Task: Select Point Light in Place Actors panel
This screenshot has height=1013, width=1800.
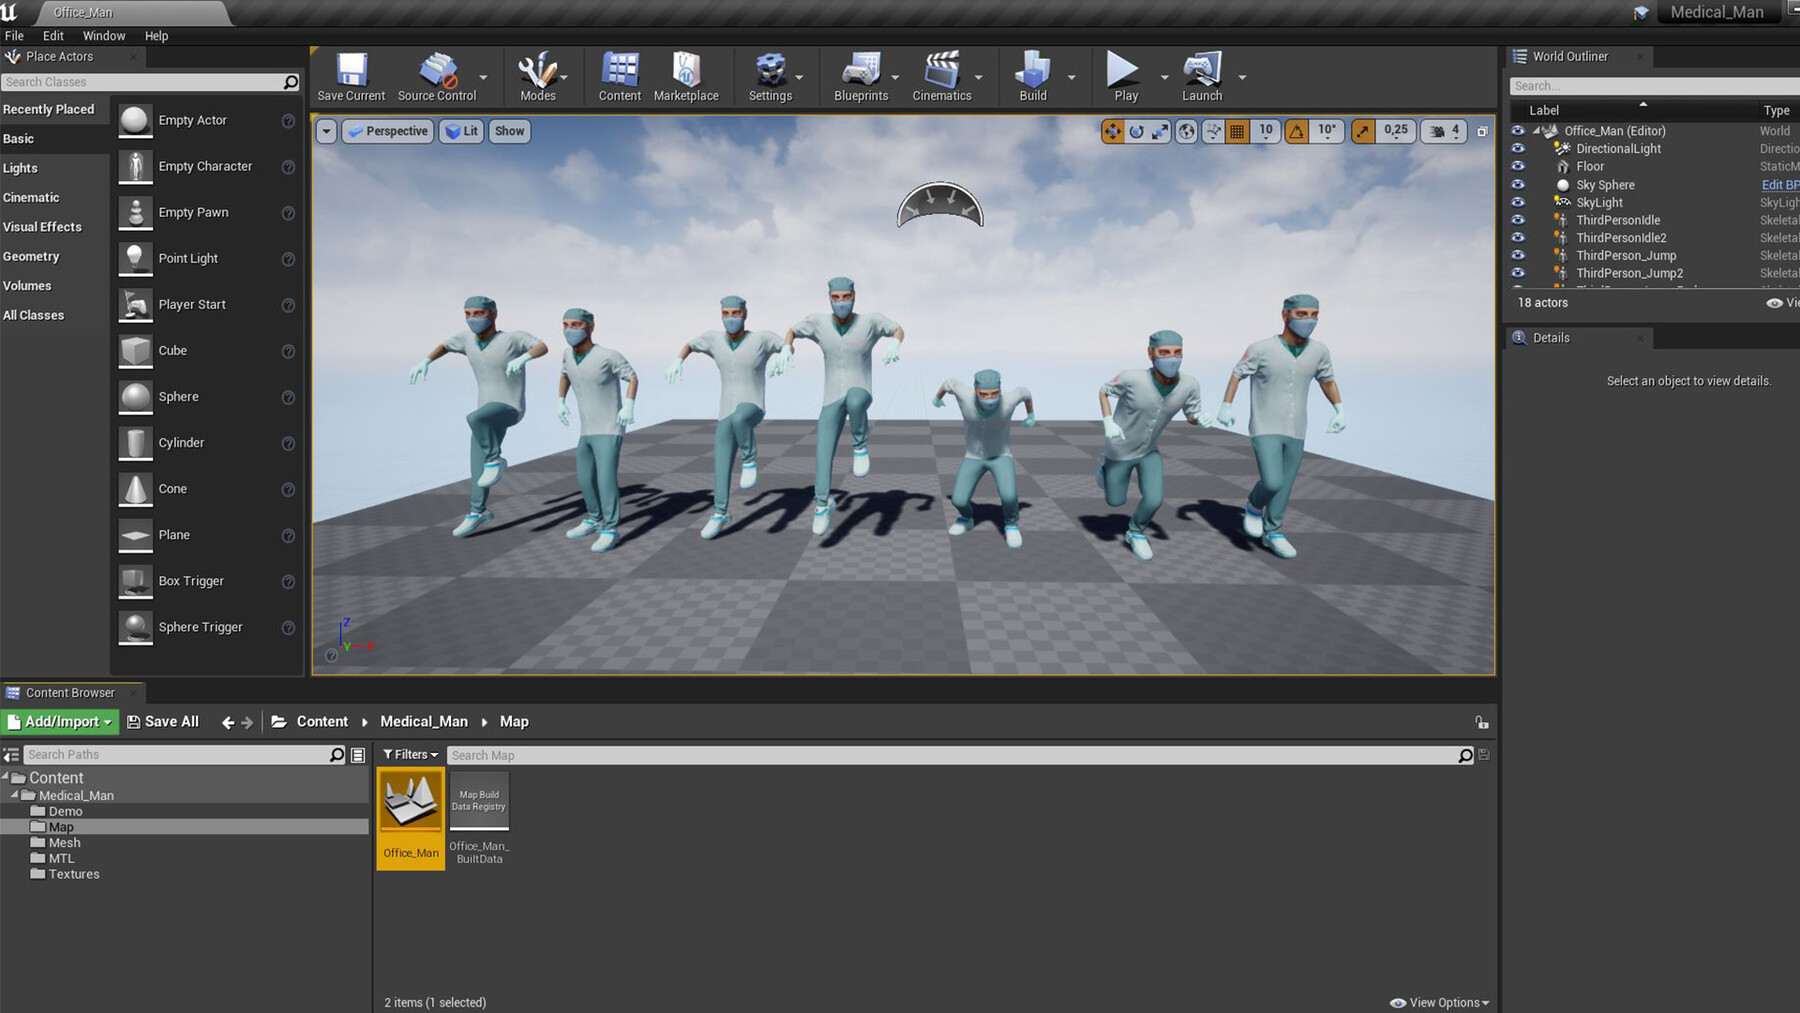Action: 188,258
